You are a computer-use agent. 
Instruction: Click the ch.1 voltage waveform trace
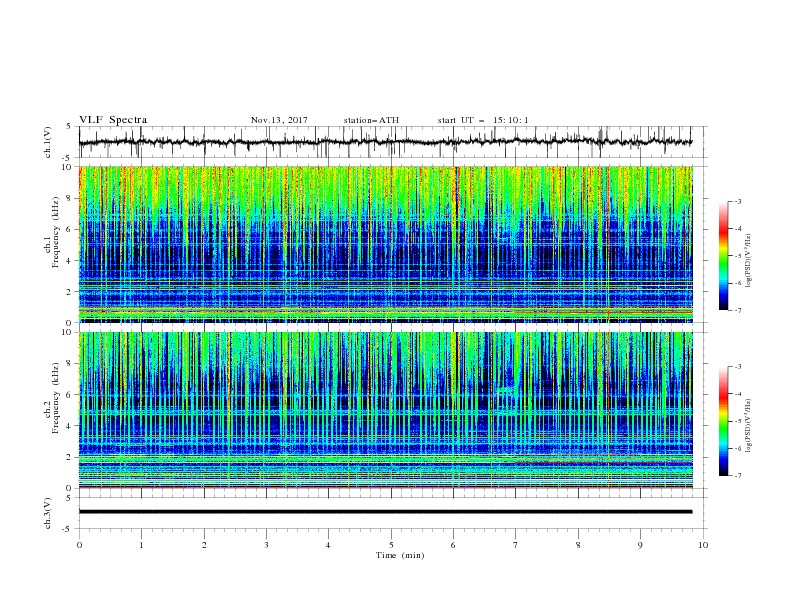[385, 142]
